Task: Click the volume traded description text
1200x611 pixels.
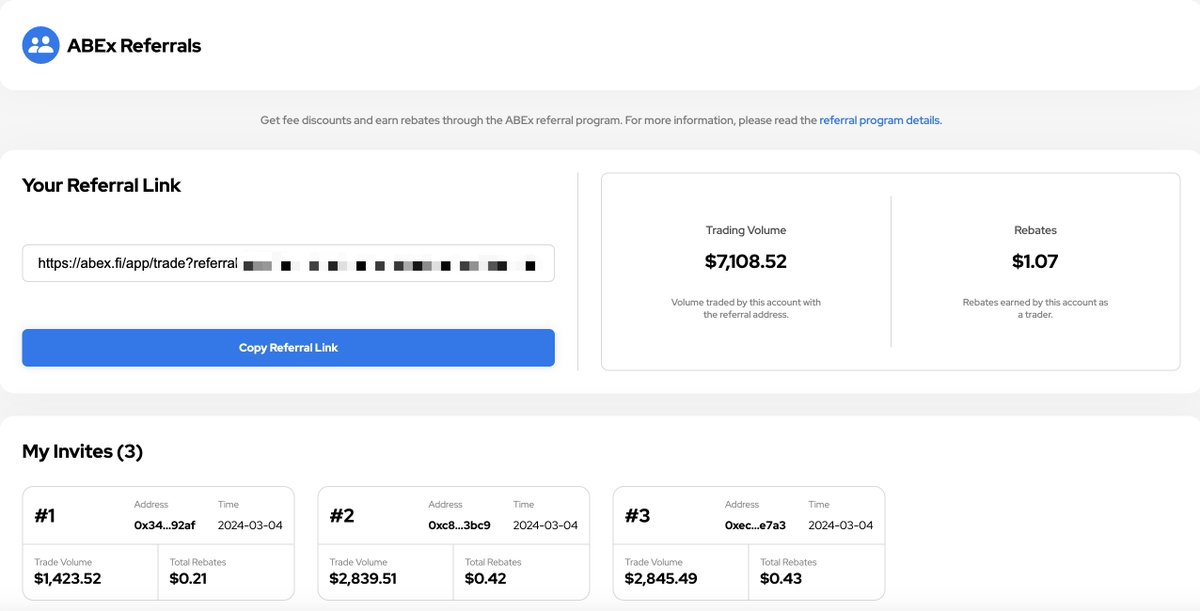Action: pos(746,308)
